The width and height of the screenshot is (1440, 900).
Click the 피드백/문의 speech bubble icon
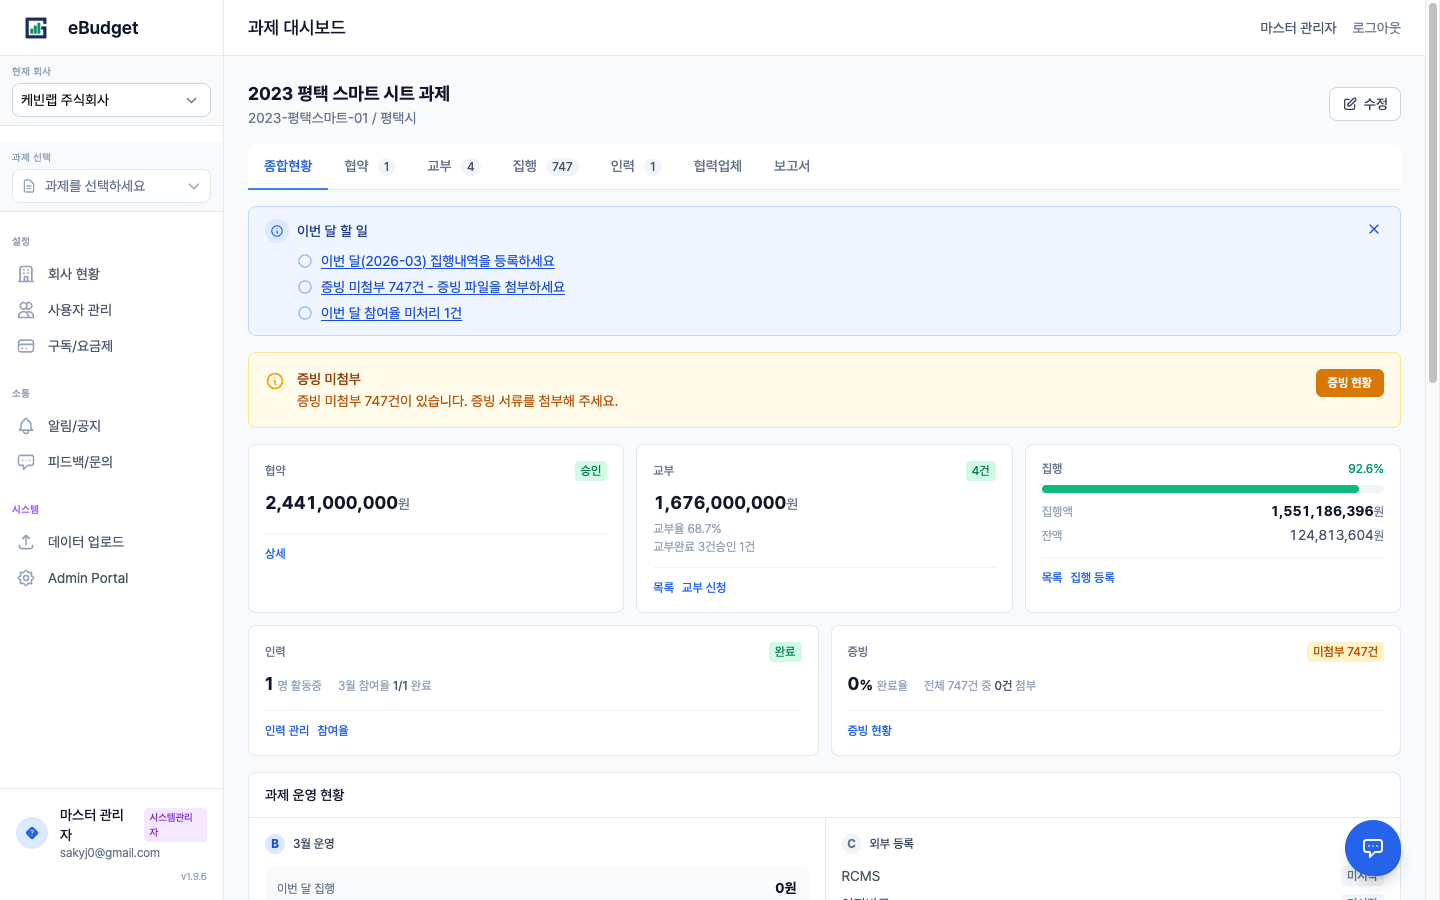click(x=26, y=461)
